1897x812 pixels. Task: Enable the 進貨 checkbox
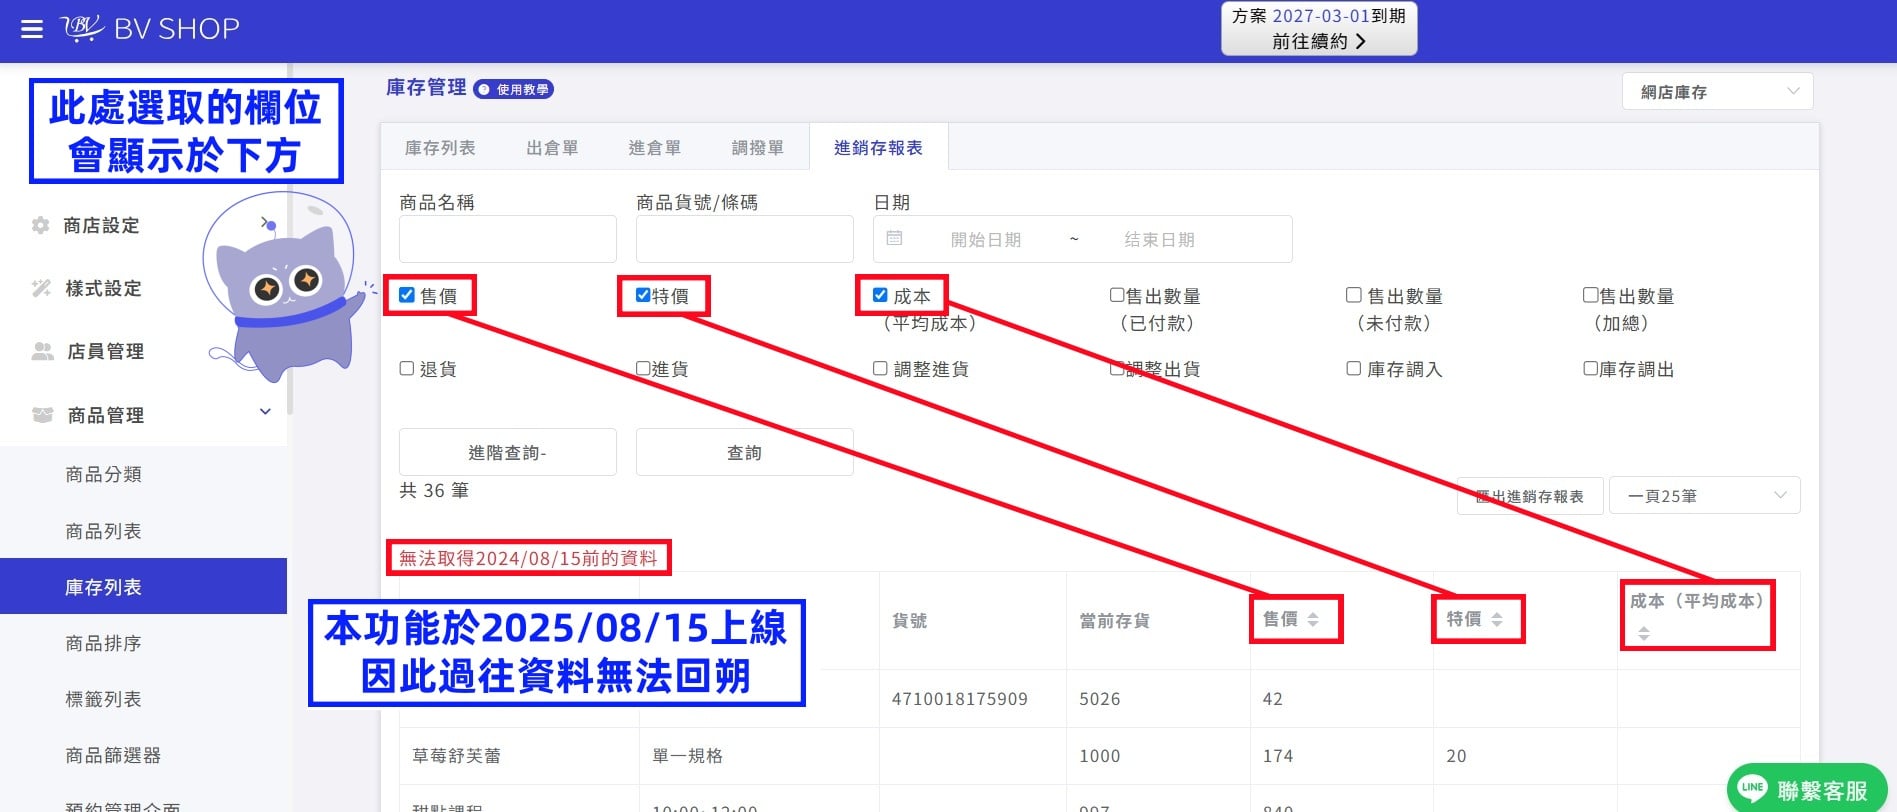[643, 369]
